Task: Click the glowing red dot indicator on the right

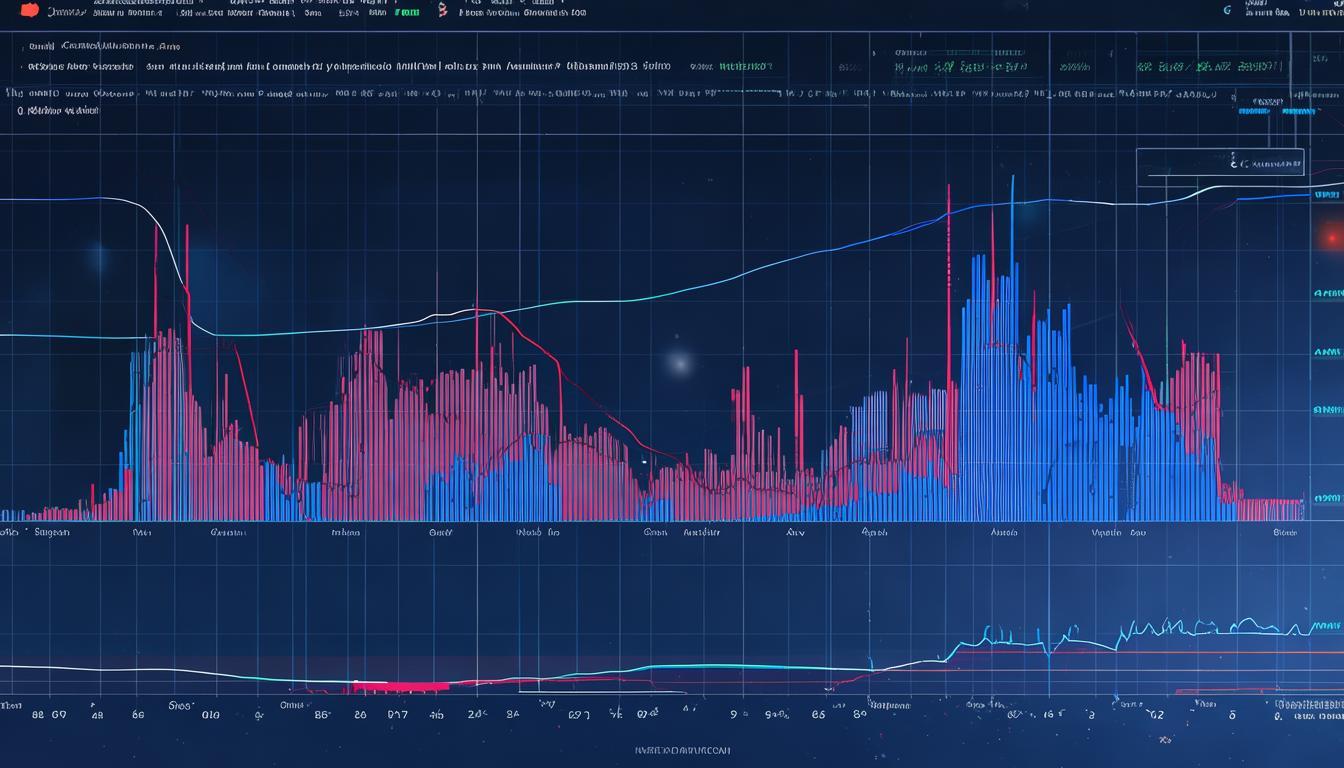Action: pyautogui.click(x=1331, y=238)
